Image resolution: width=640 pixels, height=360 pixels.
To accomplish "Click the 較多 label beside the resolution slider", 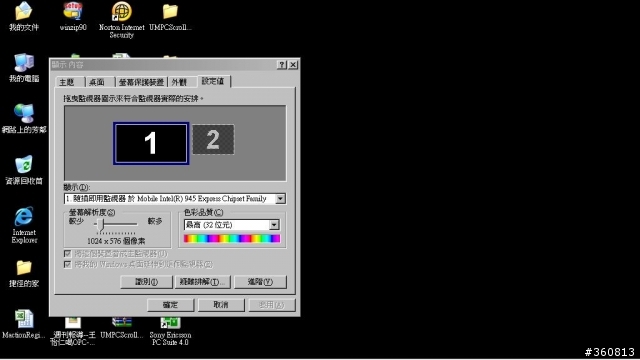I will click(x=155, y=221).
